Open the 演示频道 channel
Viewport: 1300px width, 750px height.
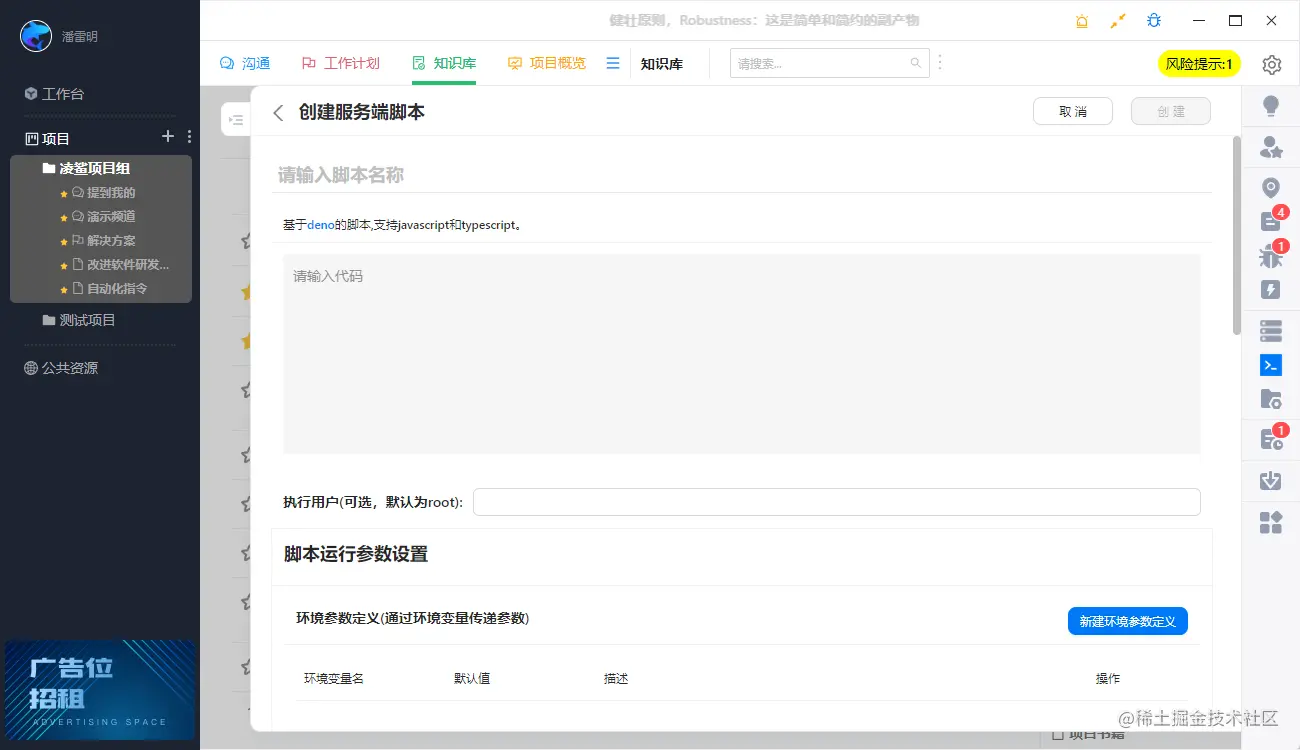103,217
